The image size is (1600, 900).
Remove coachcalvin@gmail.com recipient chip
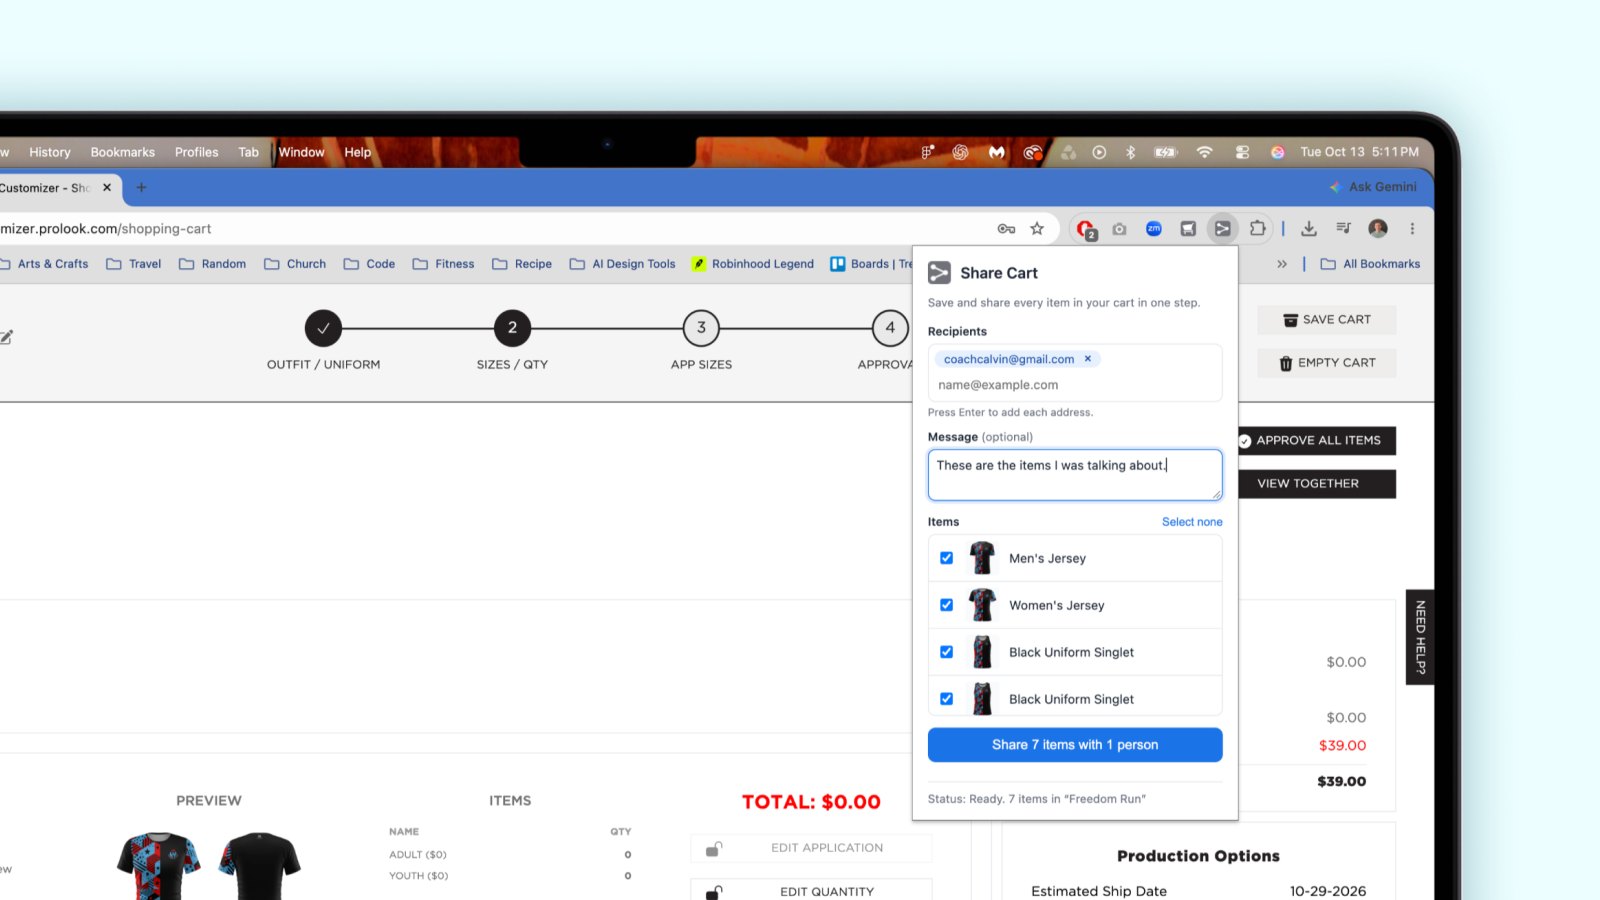click(1088, 359)
